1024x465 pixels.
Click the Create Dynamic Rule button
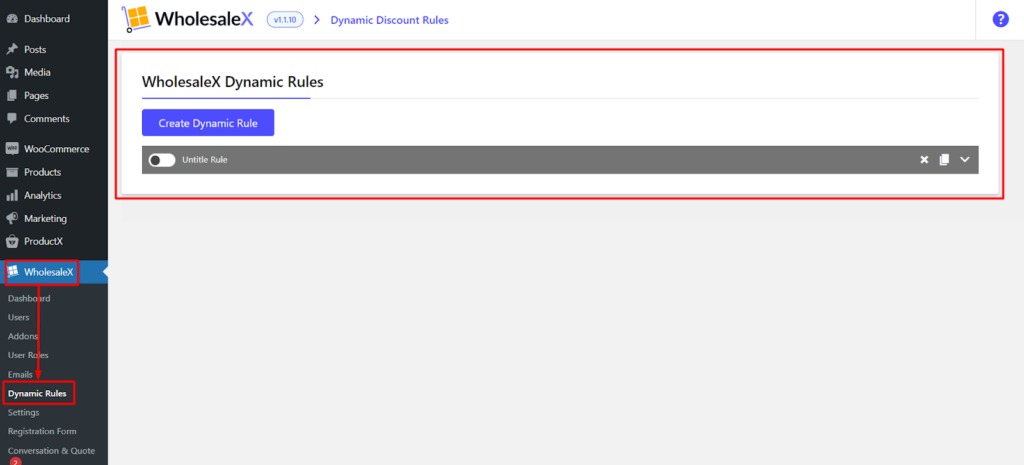[208, 123]
